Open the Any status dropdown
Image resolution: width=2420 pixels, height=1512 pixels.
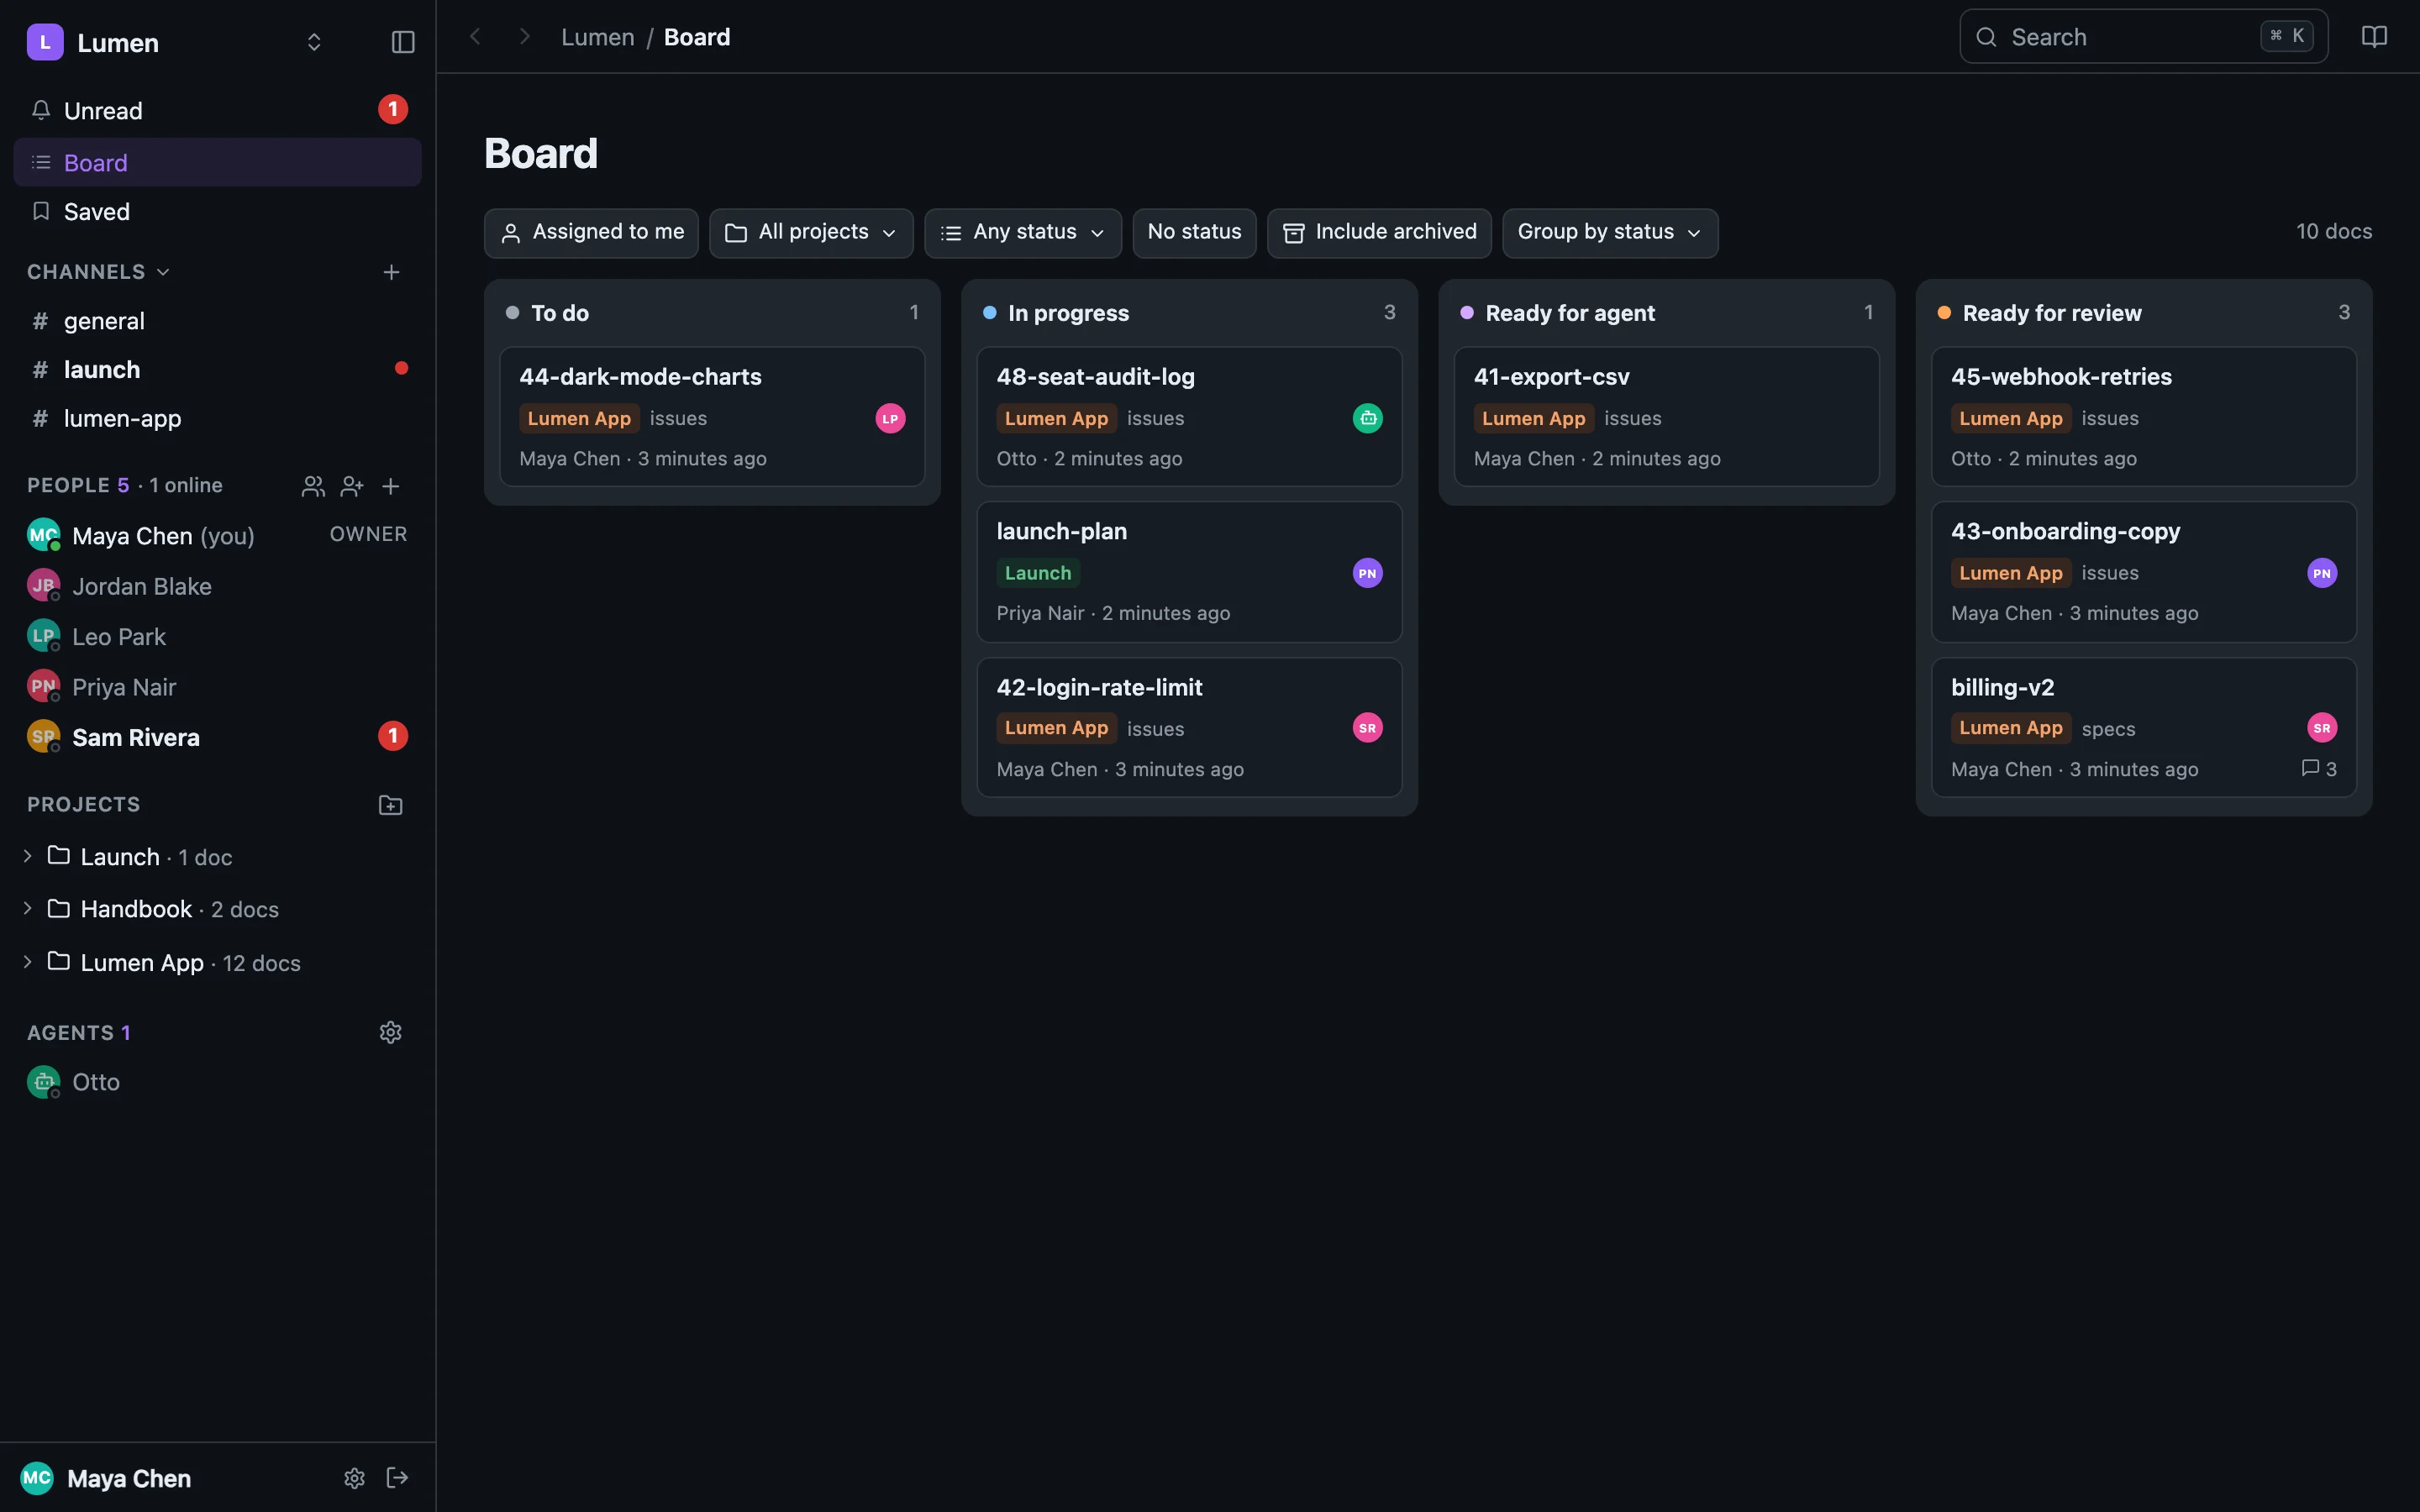tap(1023, 232)
